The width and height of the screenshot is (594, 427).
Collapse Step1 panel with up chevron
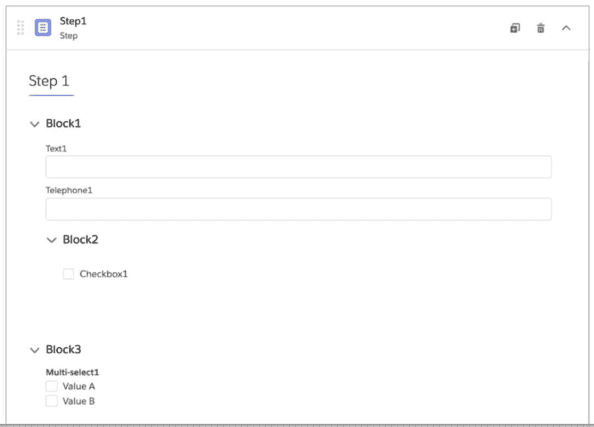pos(566,28)
